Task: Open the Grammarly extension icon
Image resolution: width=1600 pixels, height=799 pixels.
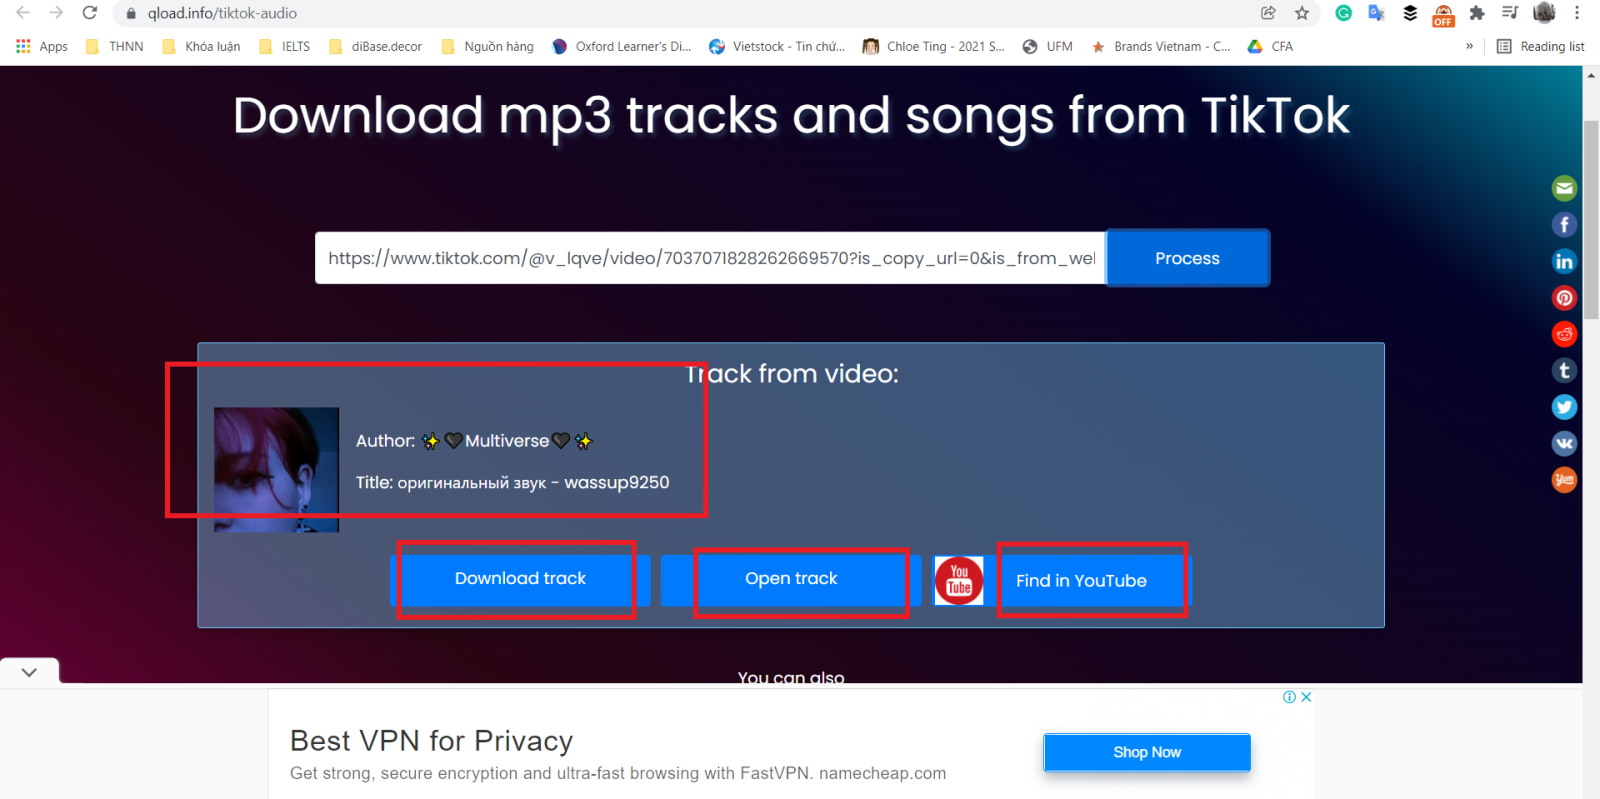Action: click(x=1344, y=13)
